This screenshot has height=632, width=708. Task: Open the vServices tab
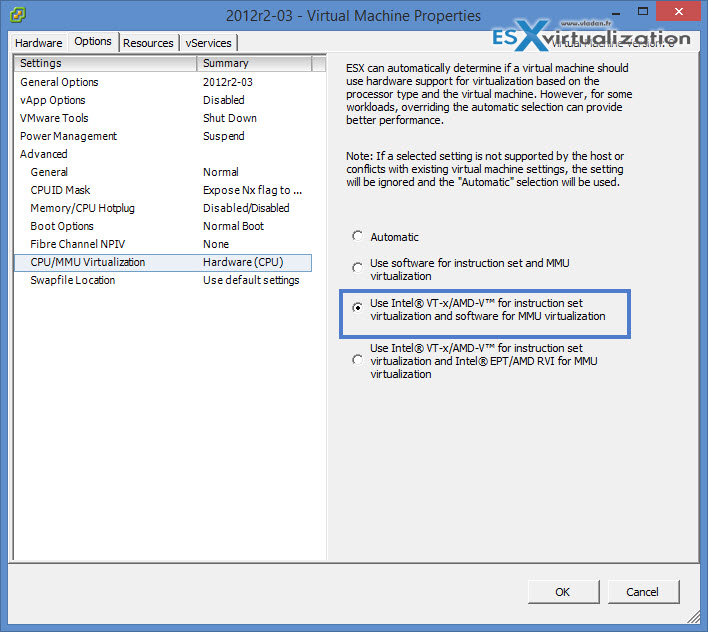[x=209, y=43]
